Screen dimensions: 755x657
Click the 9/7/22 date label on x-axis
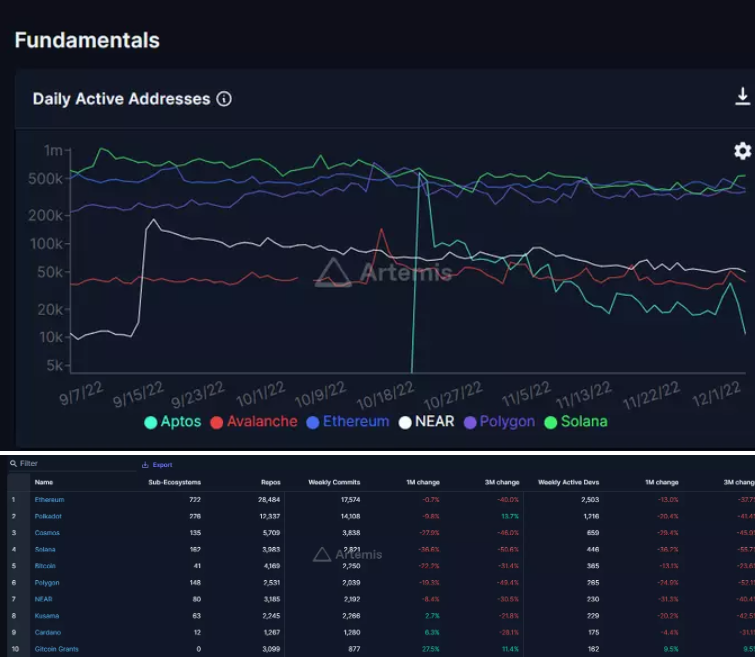coord(81,393)
